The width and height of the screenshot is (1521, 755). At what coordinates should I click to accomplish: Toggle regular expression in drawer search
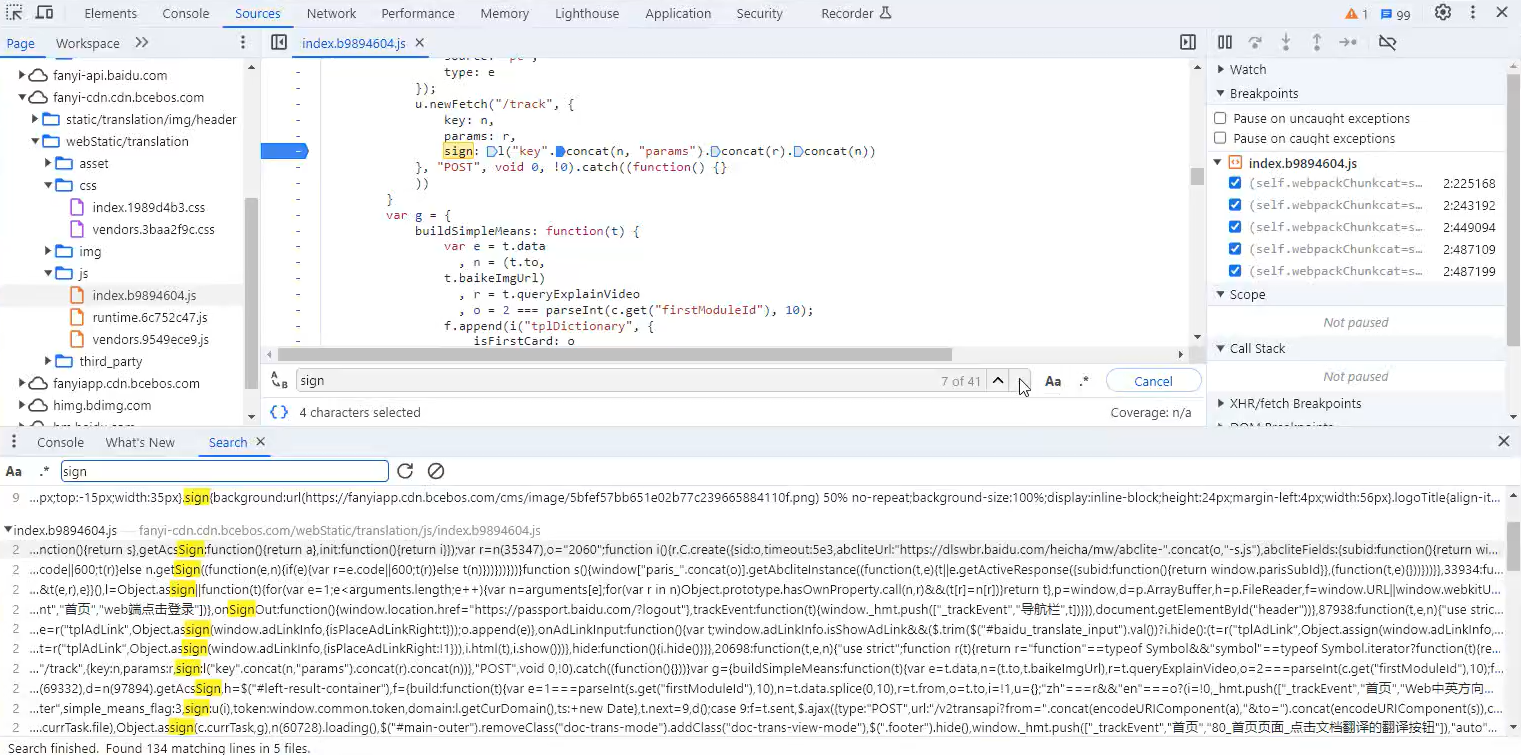44,471
